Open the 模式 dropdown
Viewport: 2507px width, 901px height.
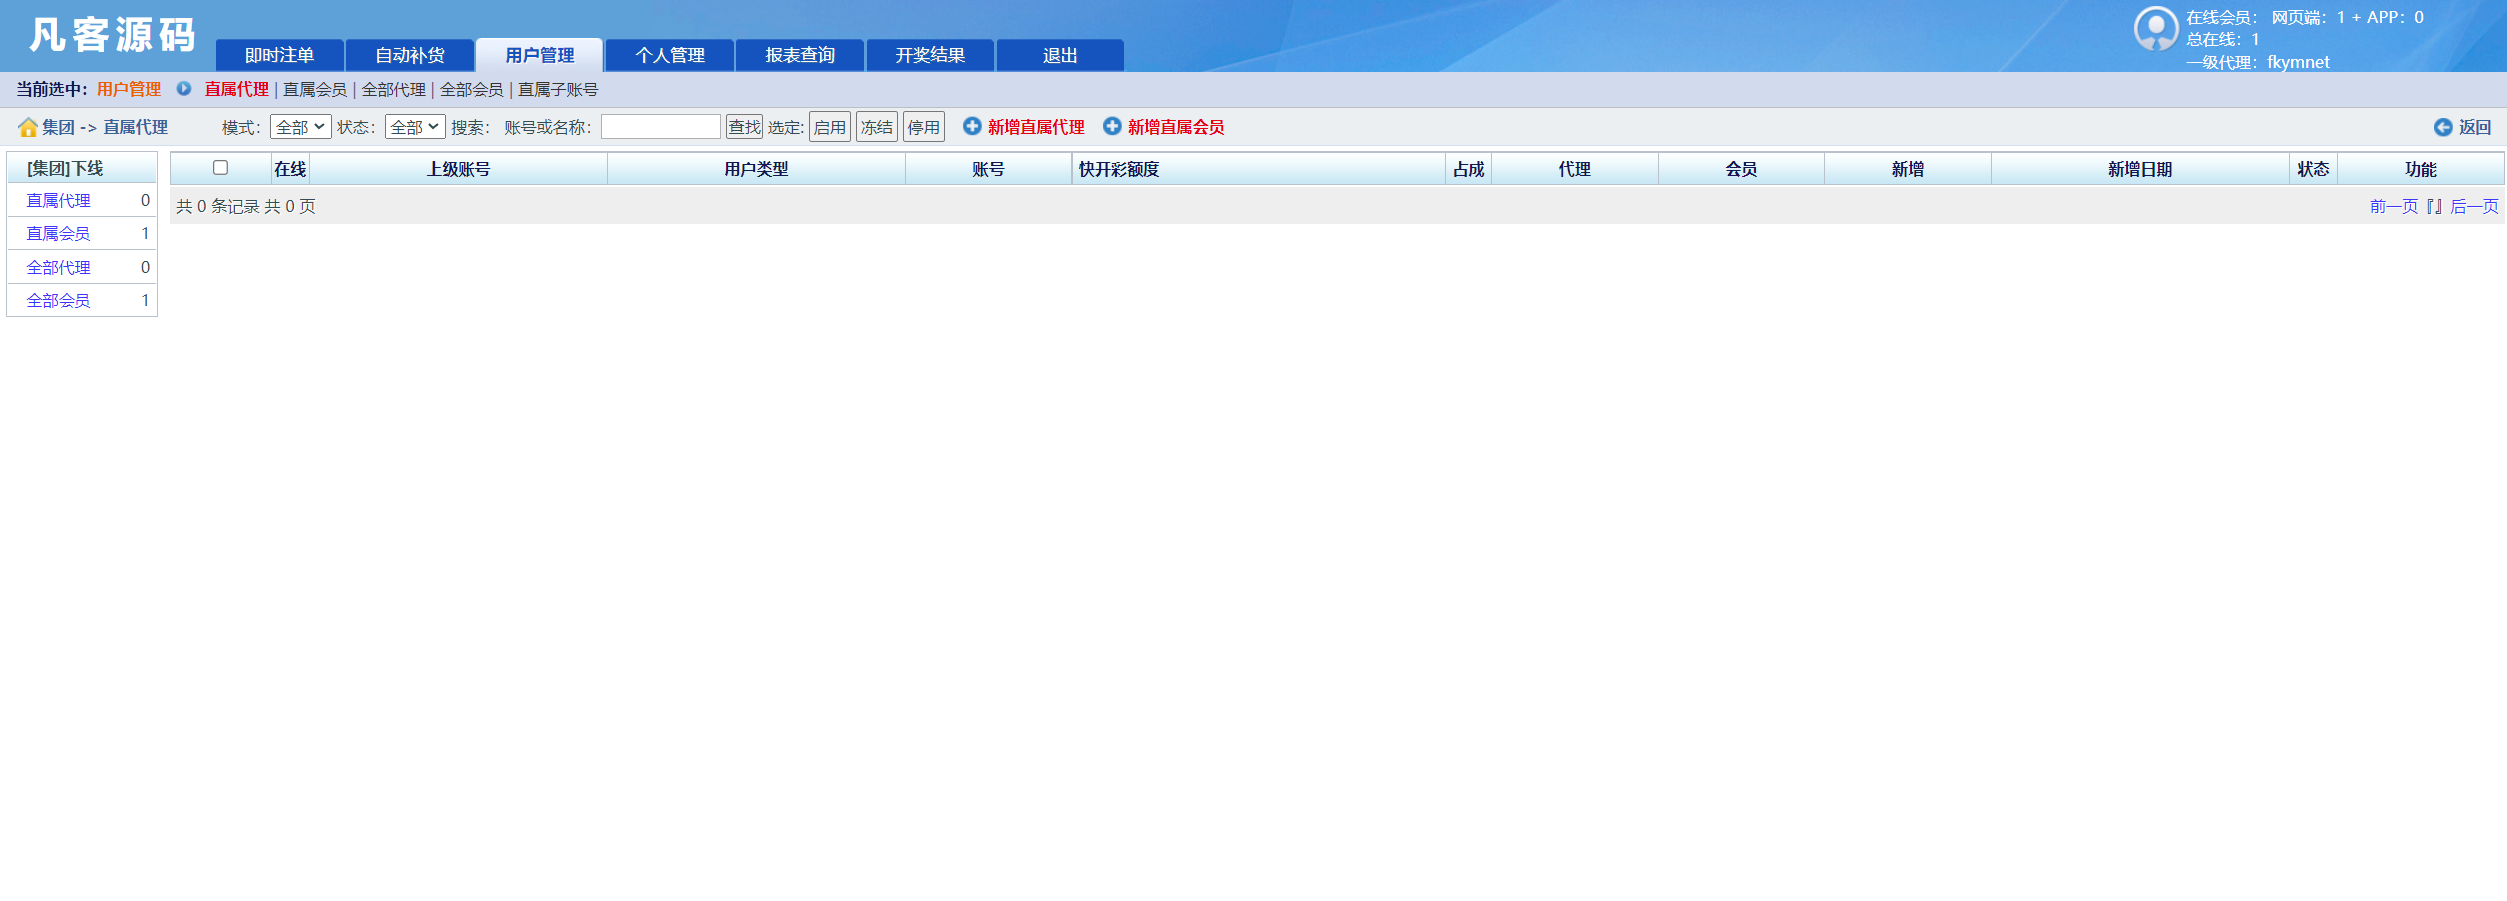click(299, 126)
